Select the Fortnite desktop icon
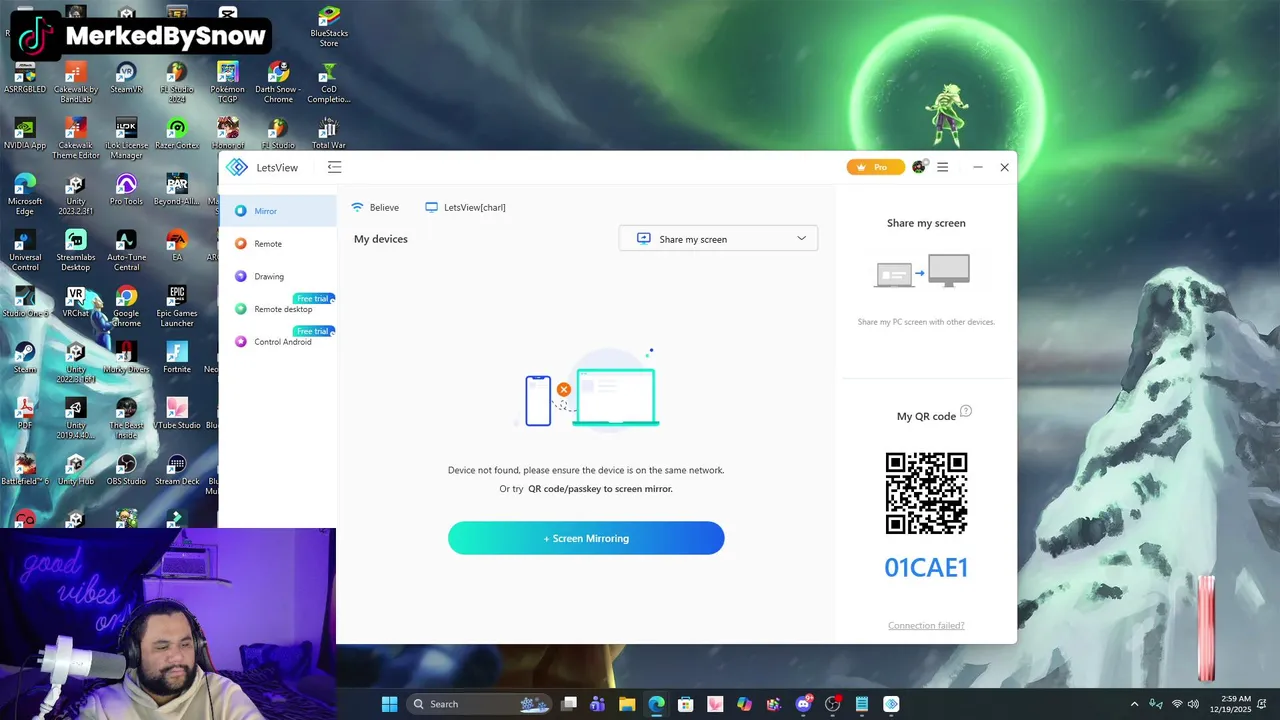 click(x=177, y=358)
